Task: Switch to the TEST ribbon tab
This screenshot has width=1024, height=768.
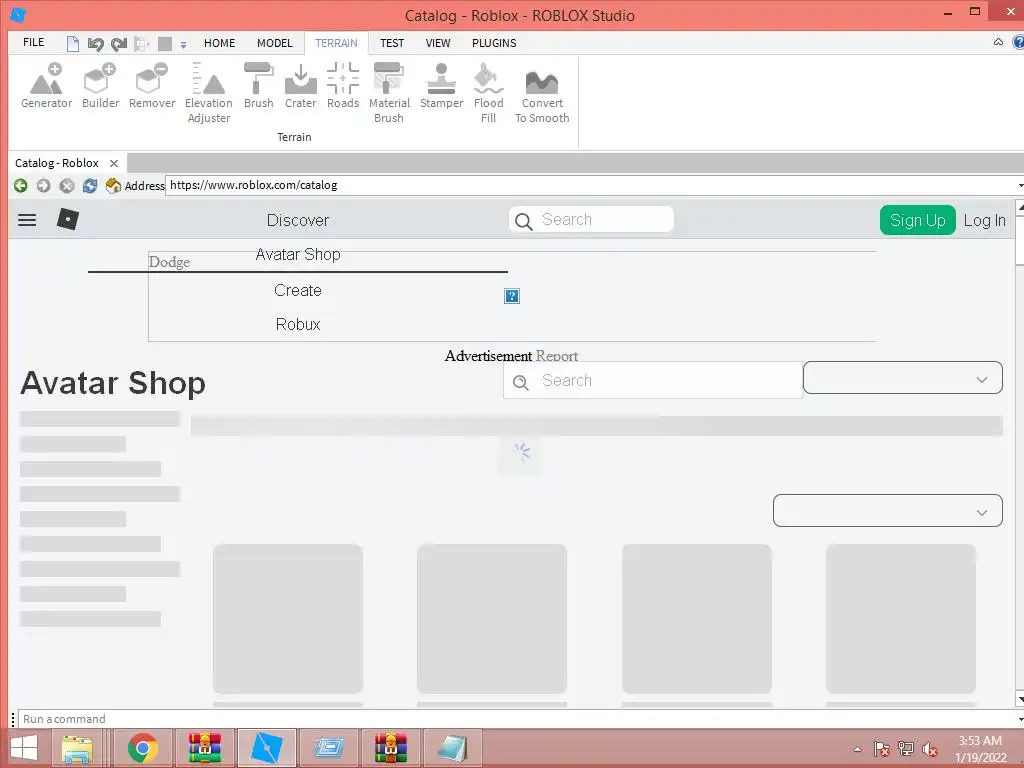Action: 392,43
